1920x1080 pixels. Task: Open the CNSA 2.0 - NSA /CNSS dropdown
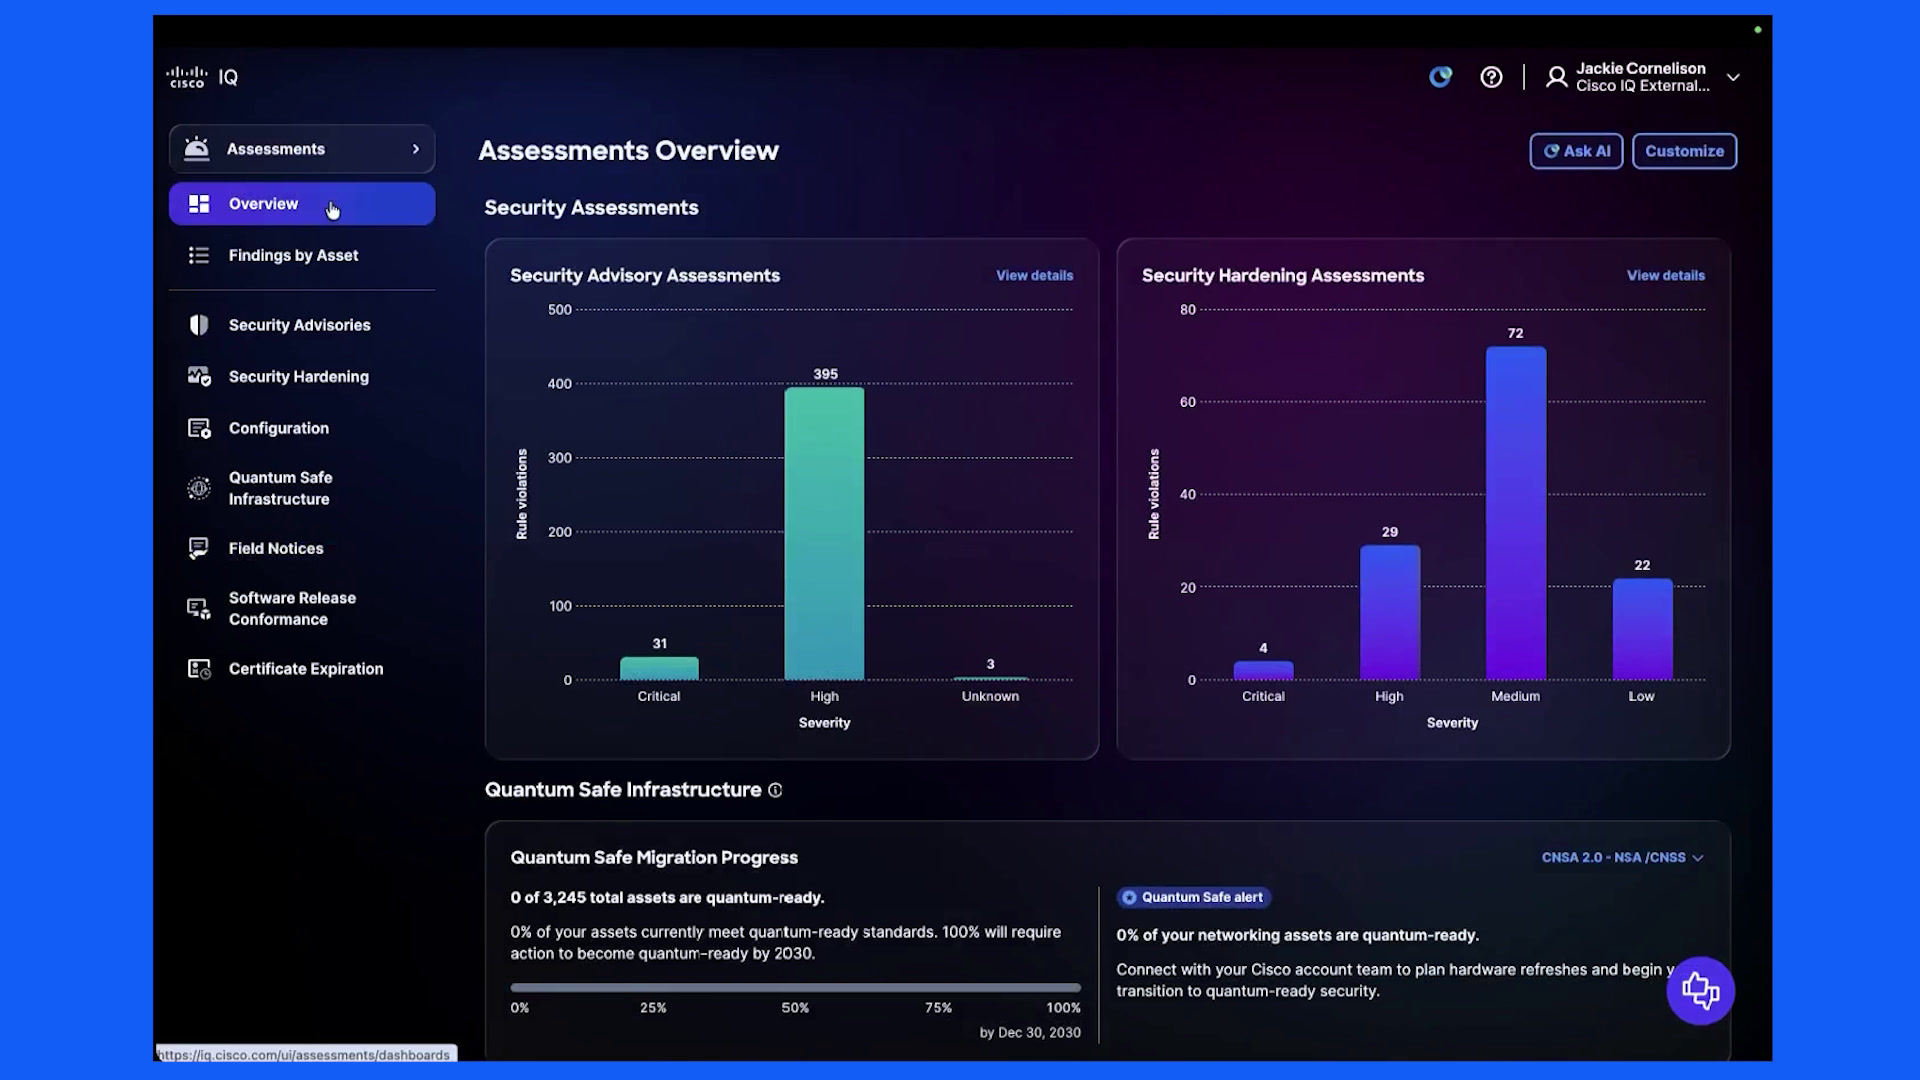point(1622,857)
